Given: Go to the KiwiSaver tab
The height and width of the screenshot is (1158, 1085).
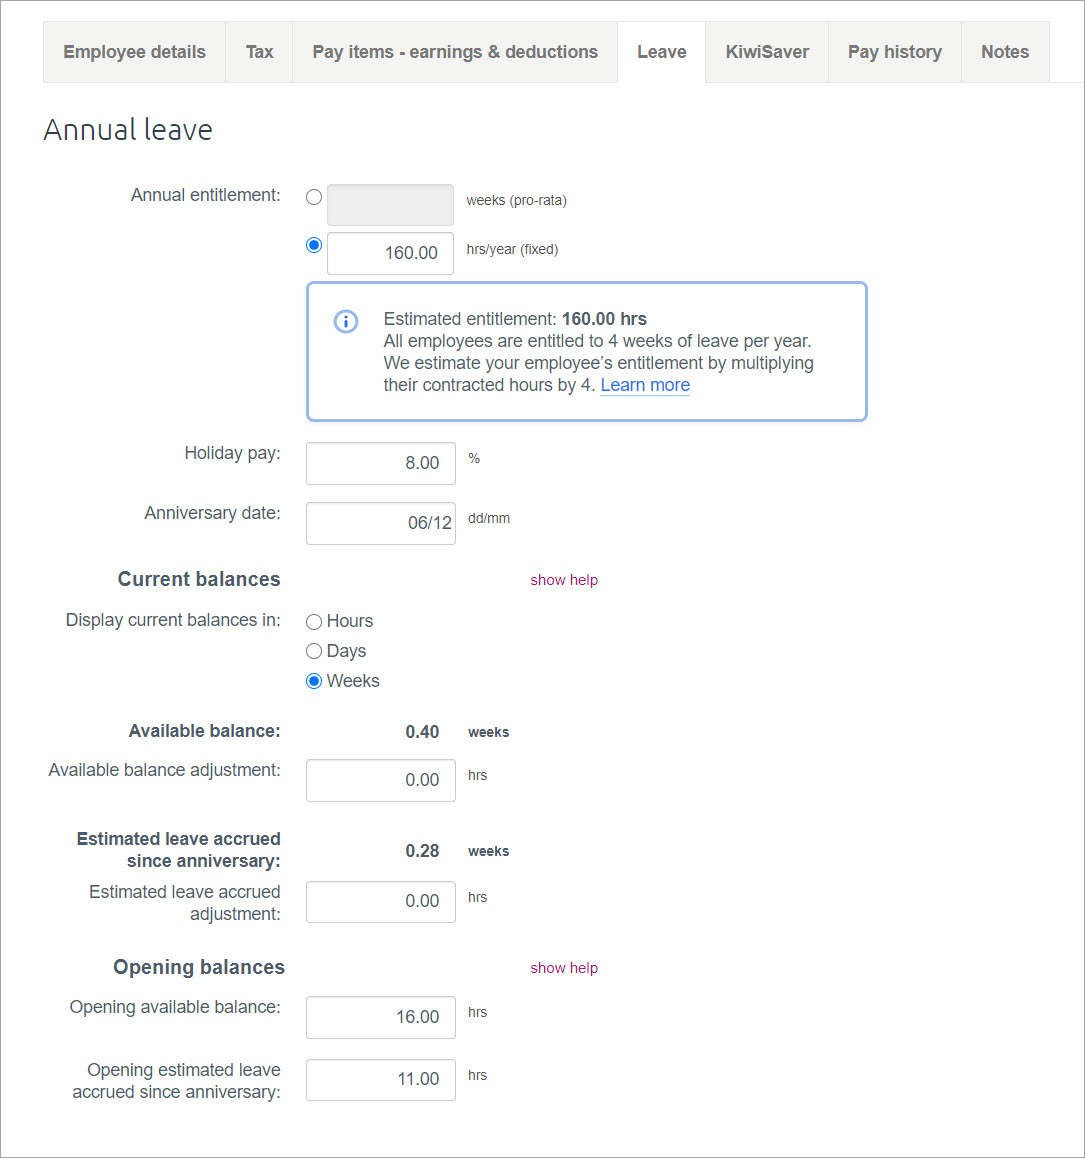Looking at the screenshot, I should click(767, 52).
